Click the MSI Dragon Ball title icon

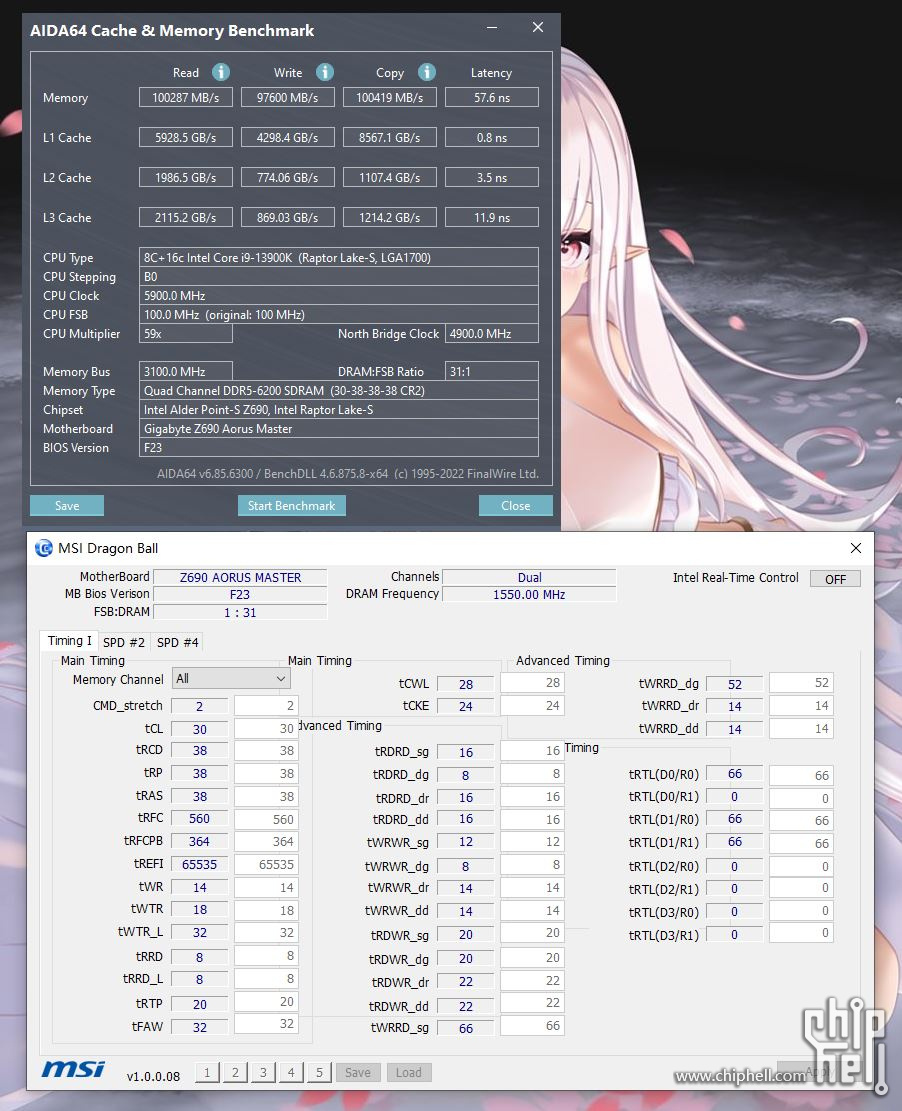click(44, 548)
